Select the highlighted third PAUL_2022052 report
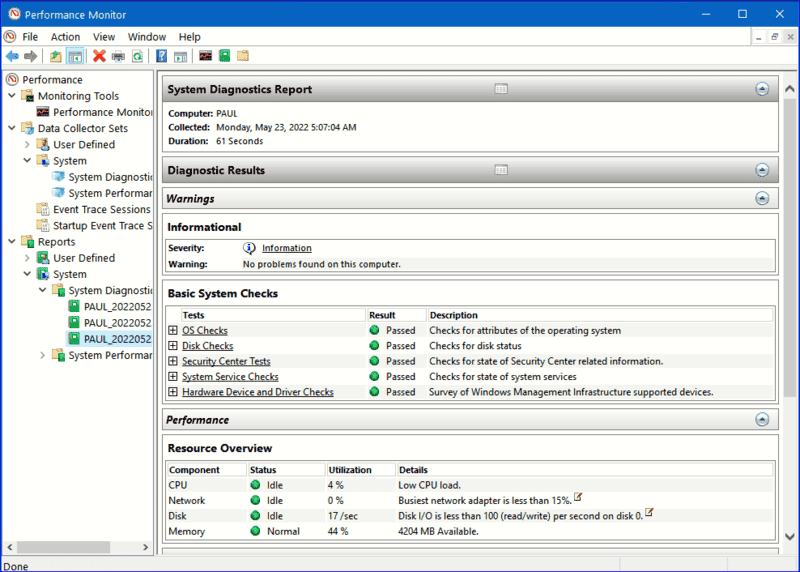The height and width of the screenshot is (572, 800). coord(110,339)
